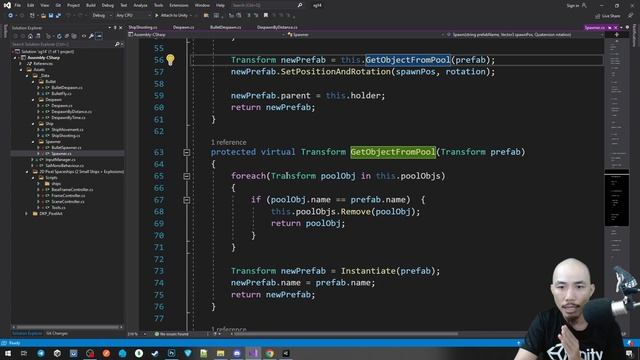Toggle the Solution Explorer pin

[x=115, y=28]
